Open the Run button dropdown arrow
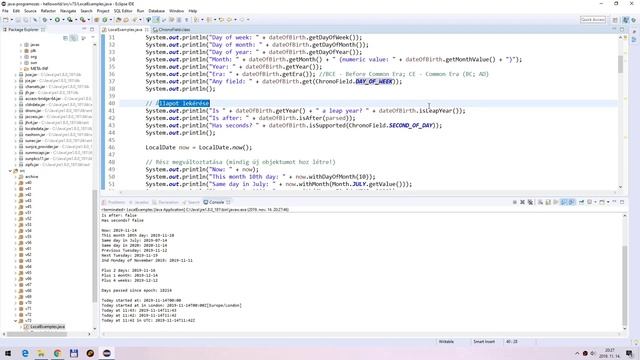This screenshot has height=360, width=640. tap(63, 20)
